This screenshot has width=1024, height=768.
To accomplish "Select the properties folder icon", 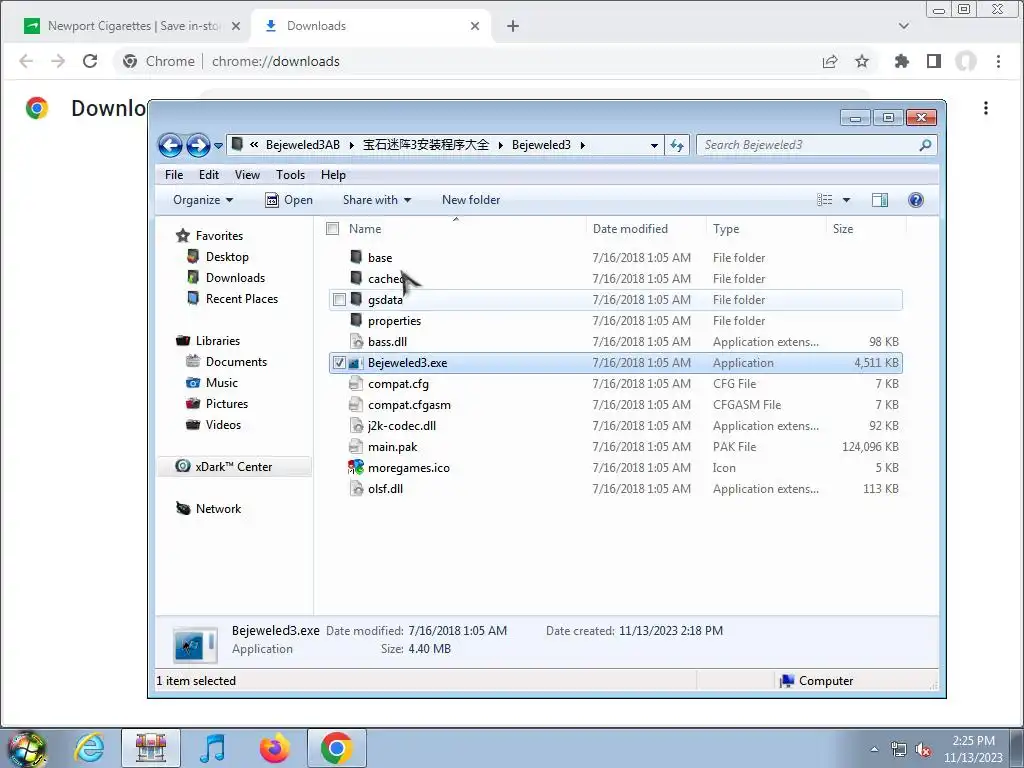I will (356, 320).
